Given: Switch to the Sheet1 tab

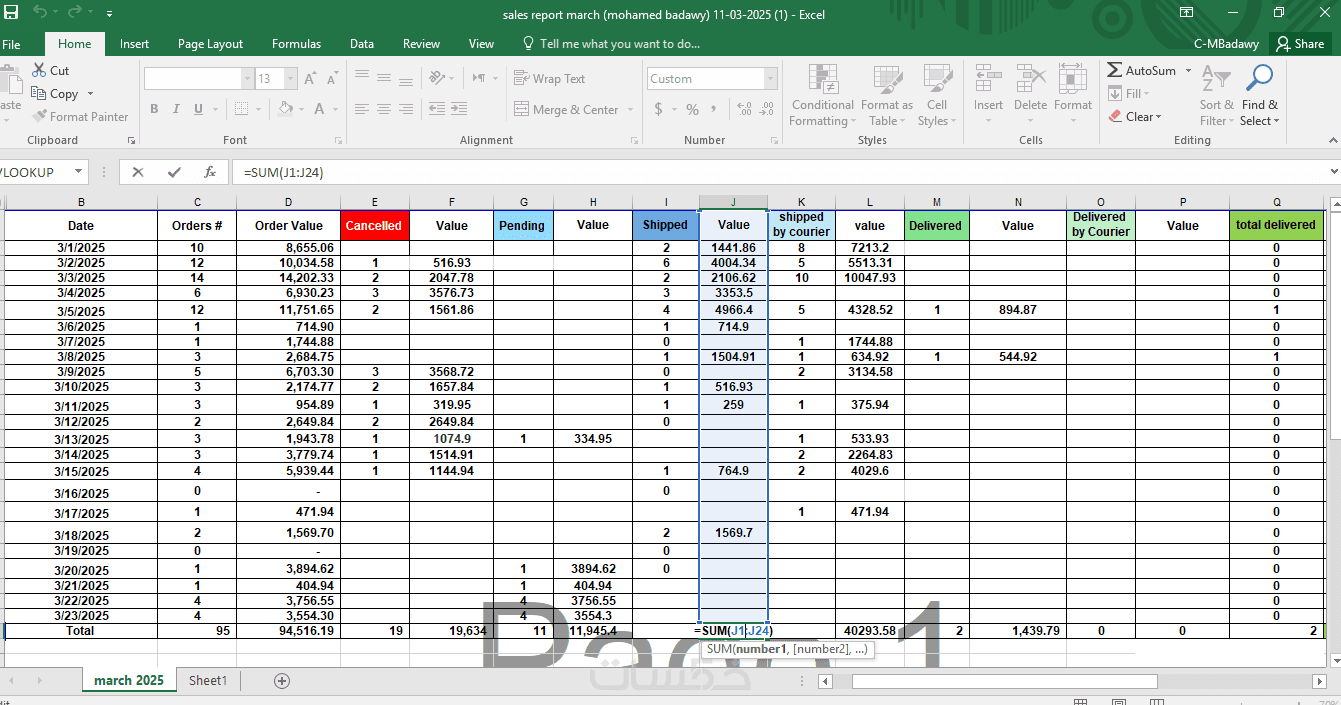Looking at the screenshot, I should [x=208, y=680].
